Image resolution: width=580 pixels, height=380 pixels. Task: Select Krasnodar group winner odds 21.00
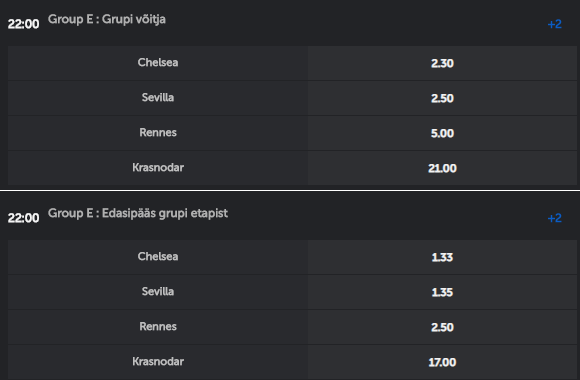442,168
